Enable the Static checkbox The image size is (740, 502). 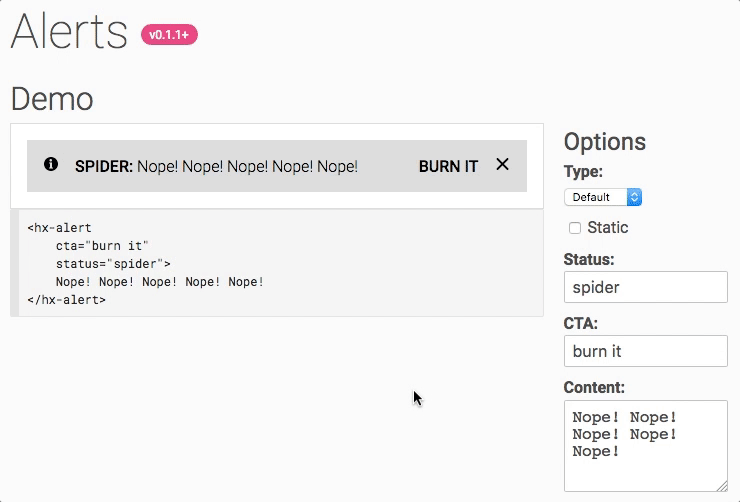pos(575,228)
